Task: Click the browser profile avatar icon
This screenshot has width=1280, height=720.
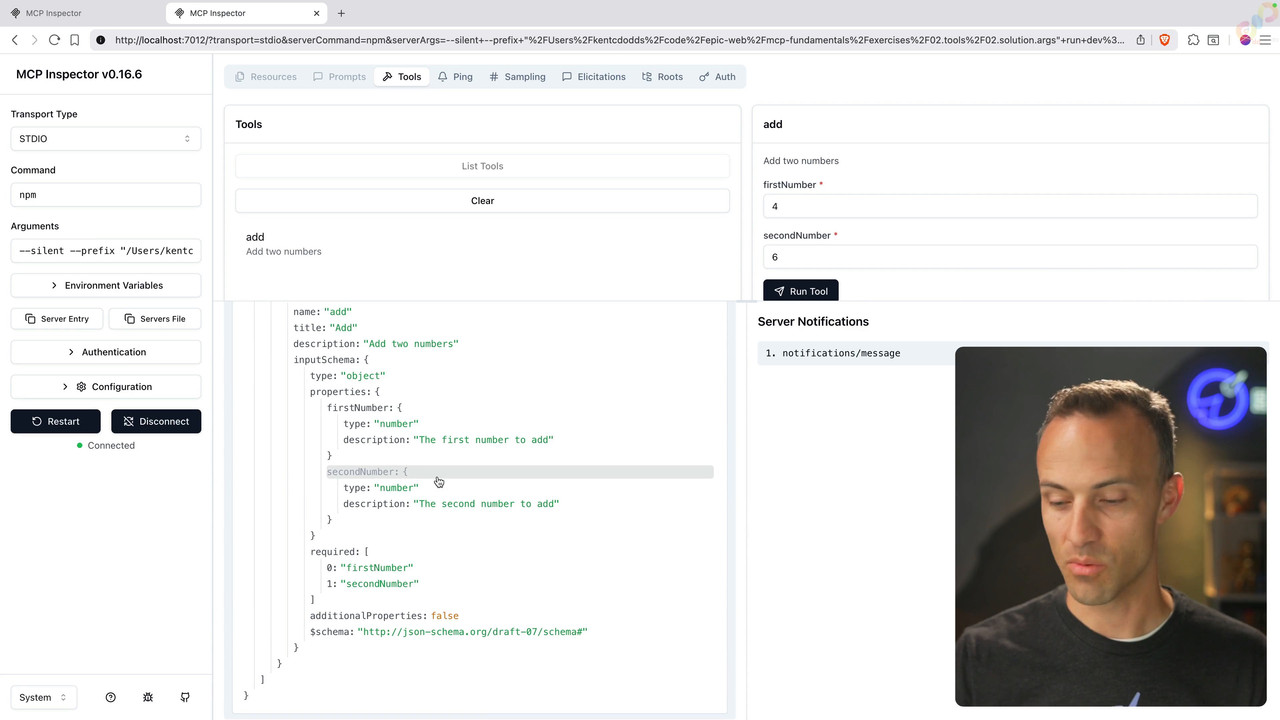Action: (x=1245, y=40)
